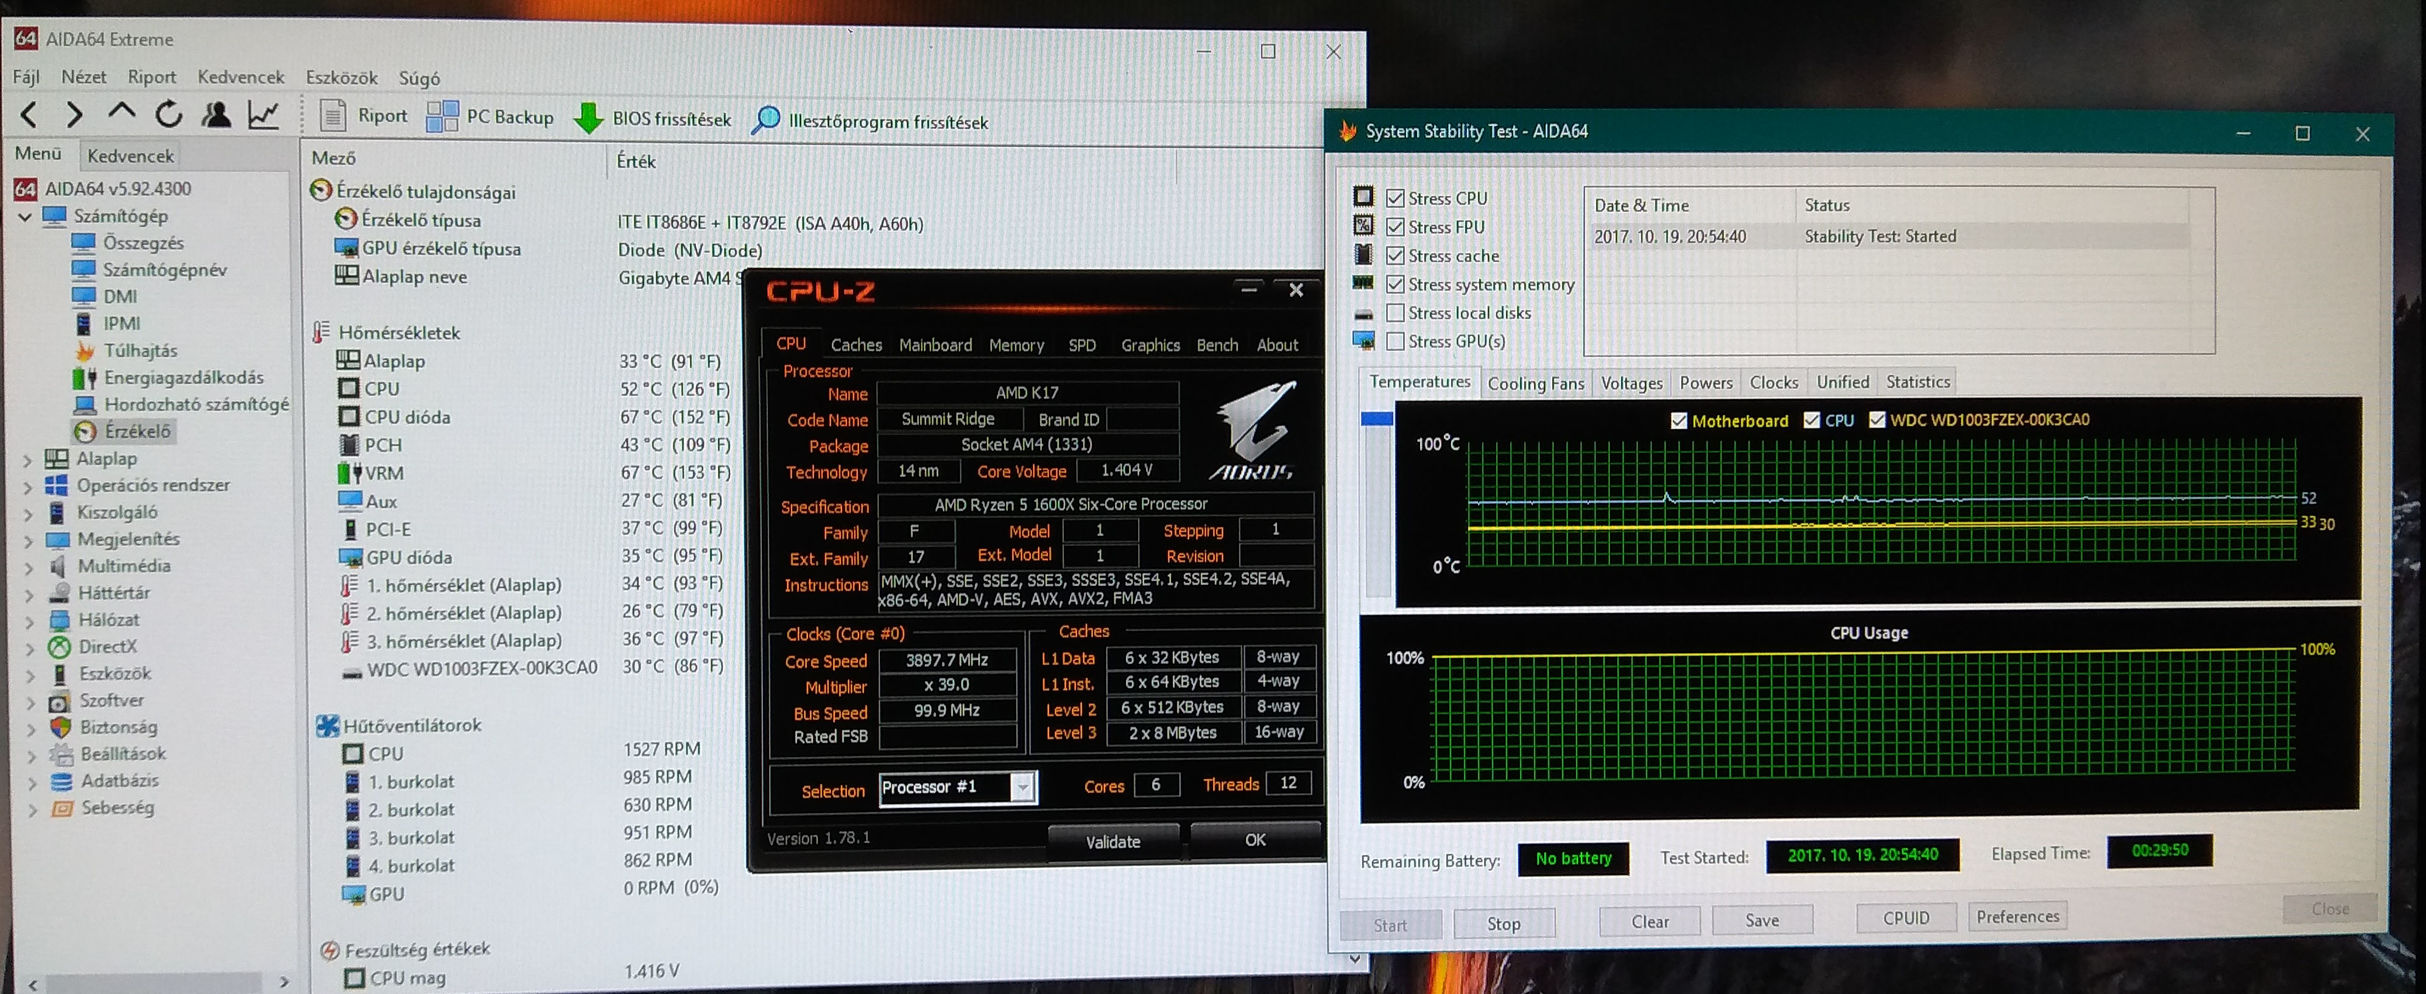Expand the Háttértár node

tap(29, 594)
